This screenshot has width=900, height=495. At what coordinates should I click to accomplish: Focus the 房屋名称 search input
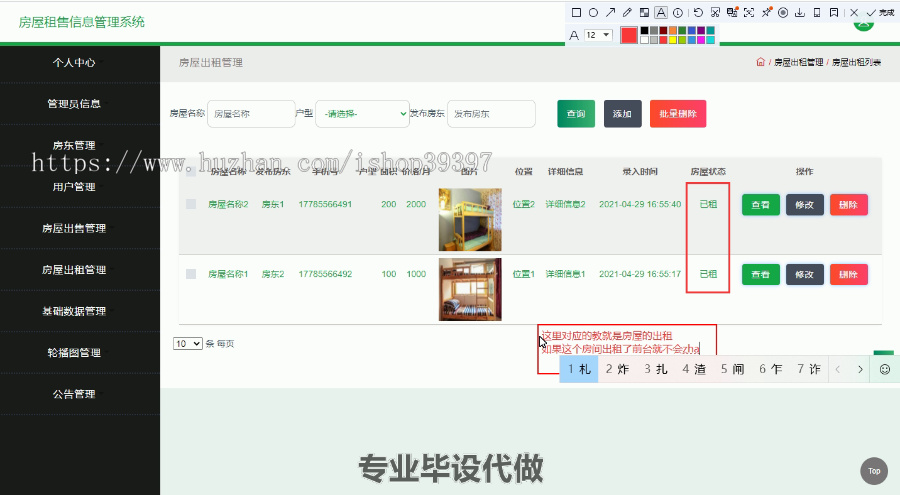coord(251,114)
